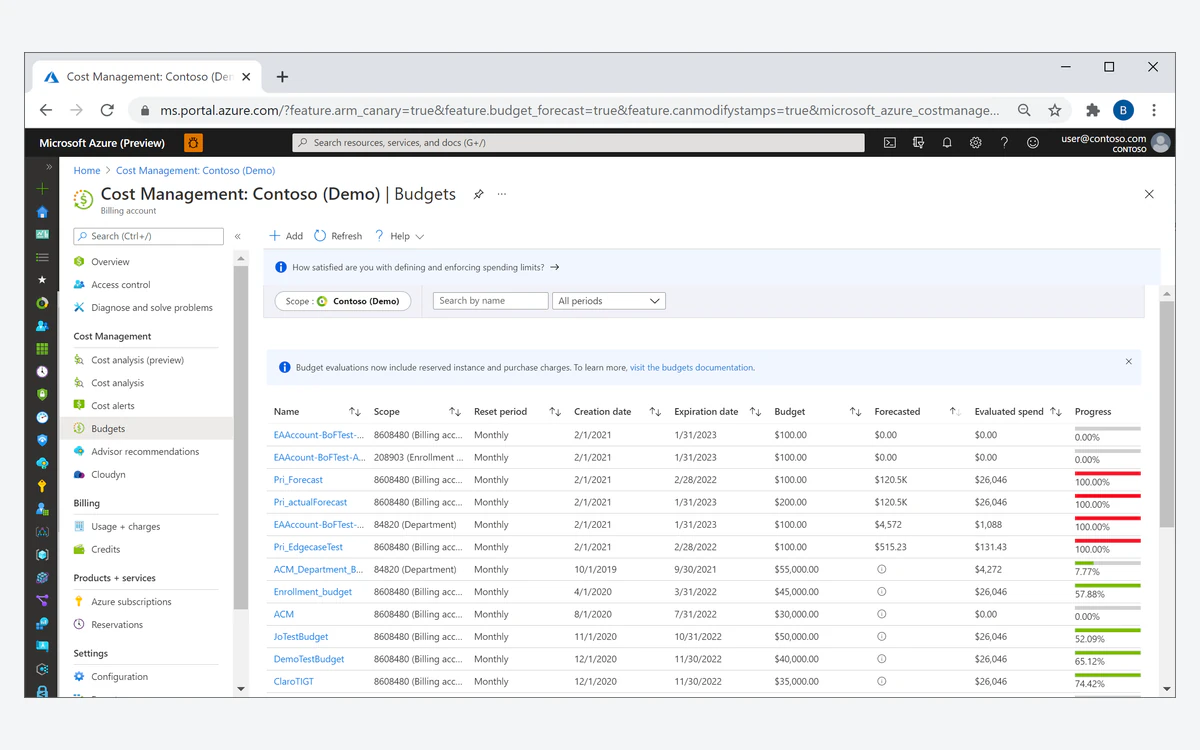Image resolution: width=1200 pixels, height=750 pixels.
Task: Click the browser zoom magnifier icon
Action: click(x=1024, y=110)
